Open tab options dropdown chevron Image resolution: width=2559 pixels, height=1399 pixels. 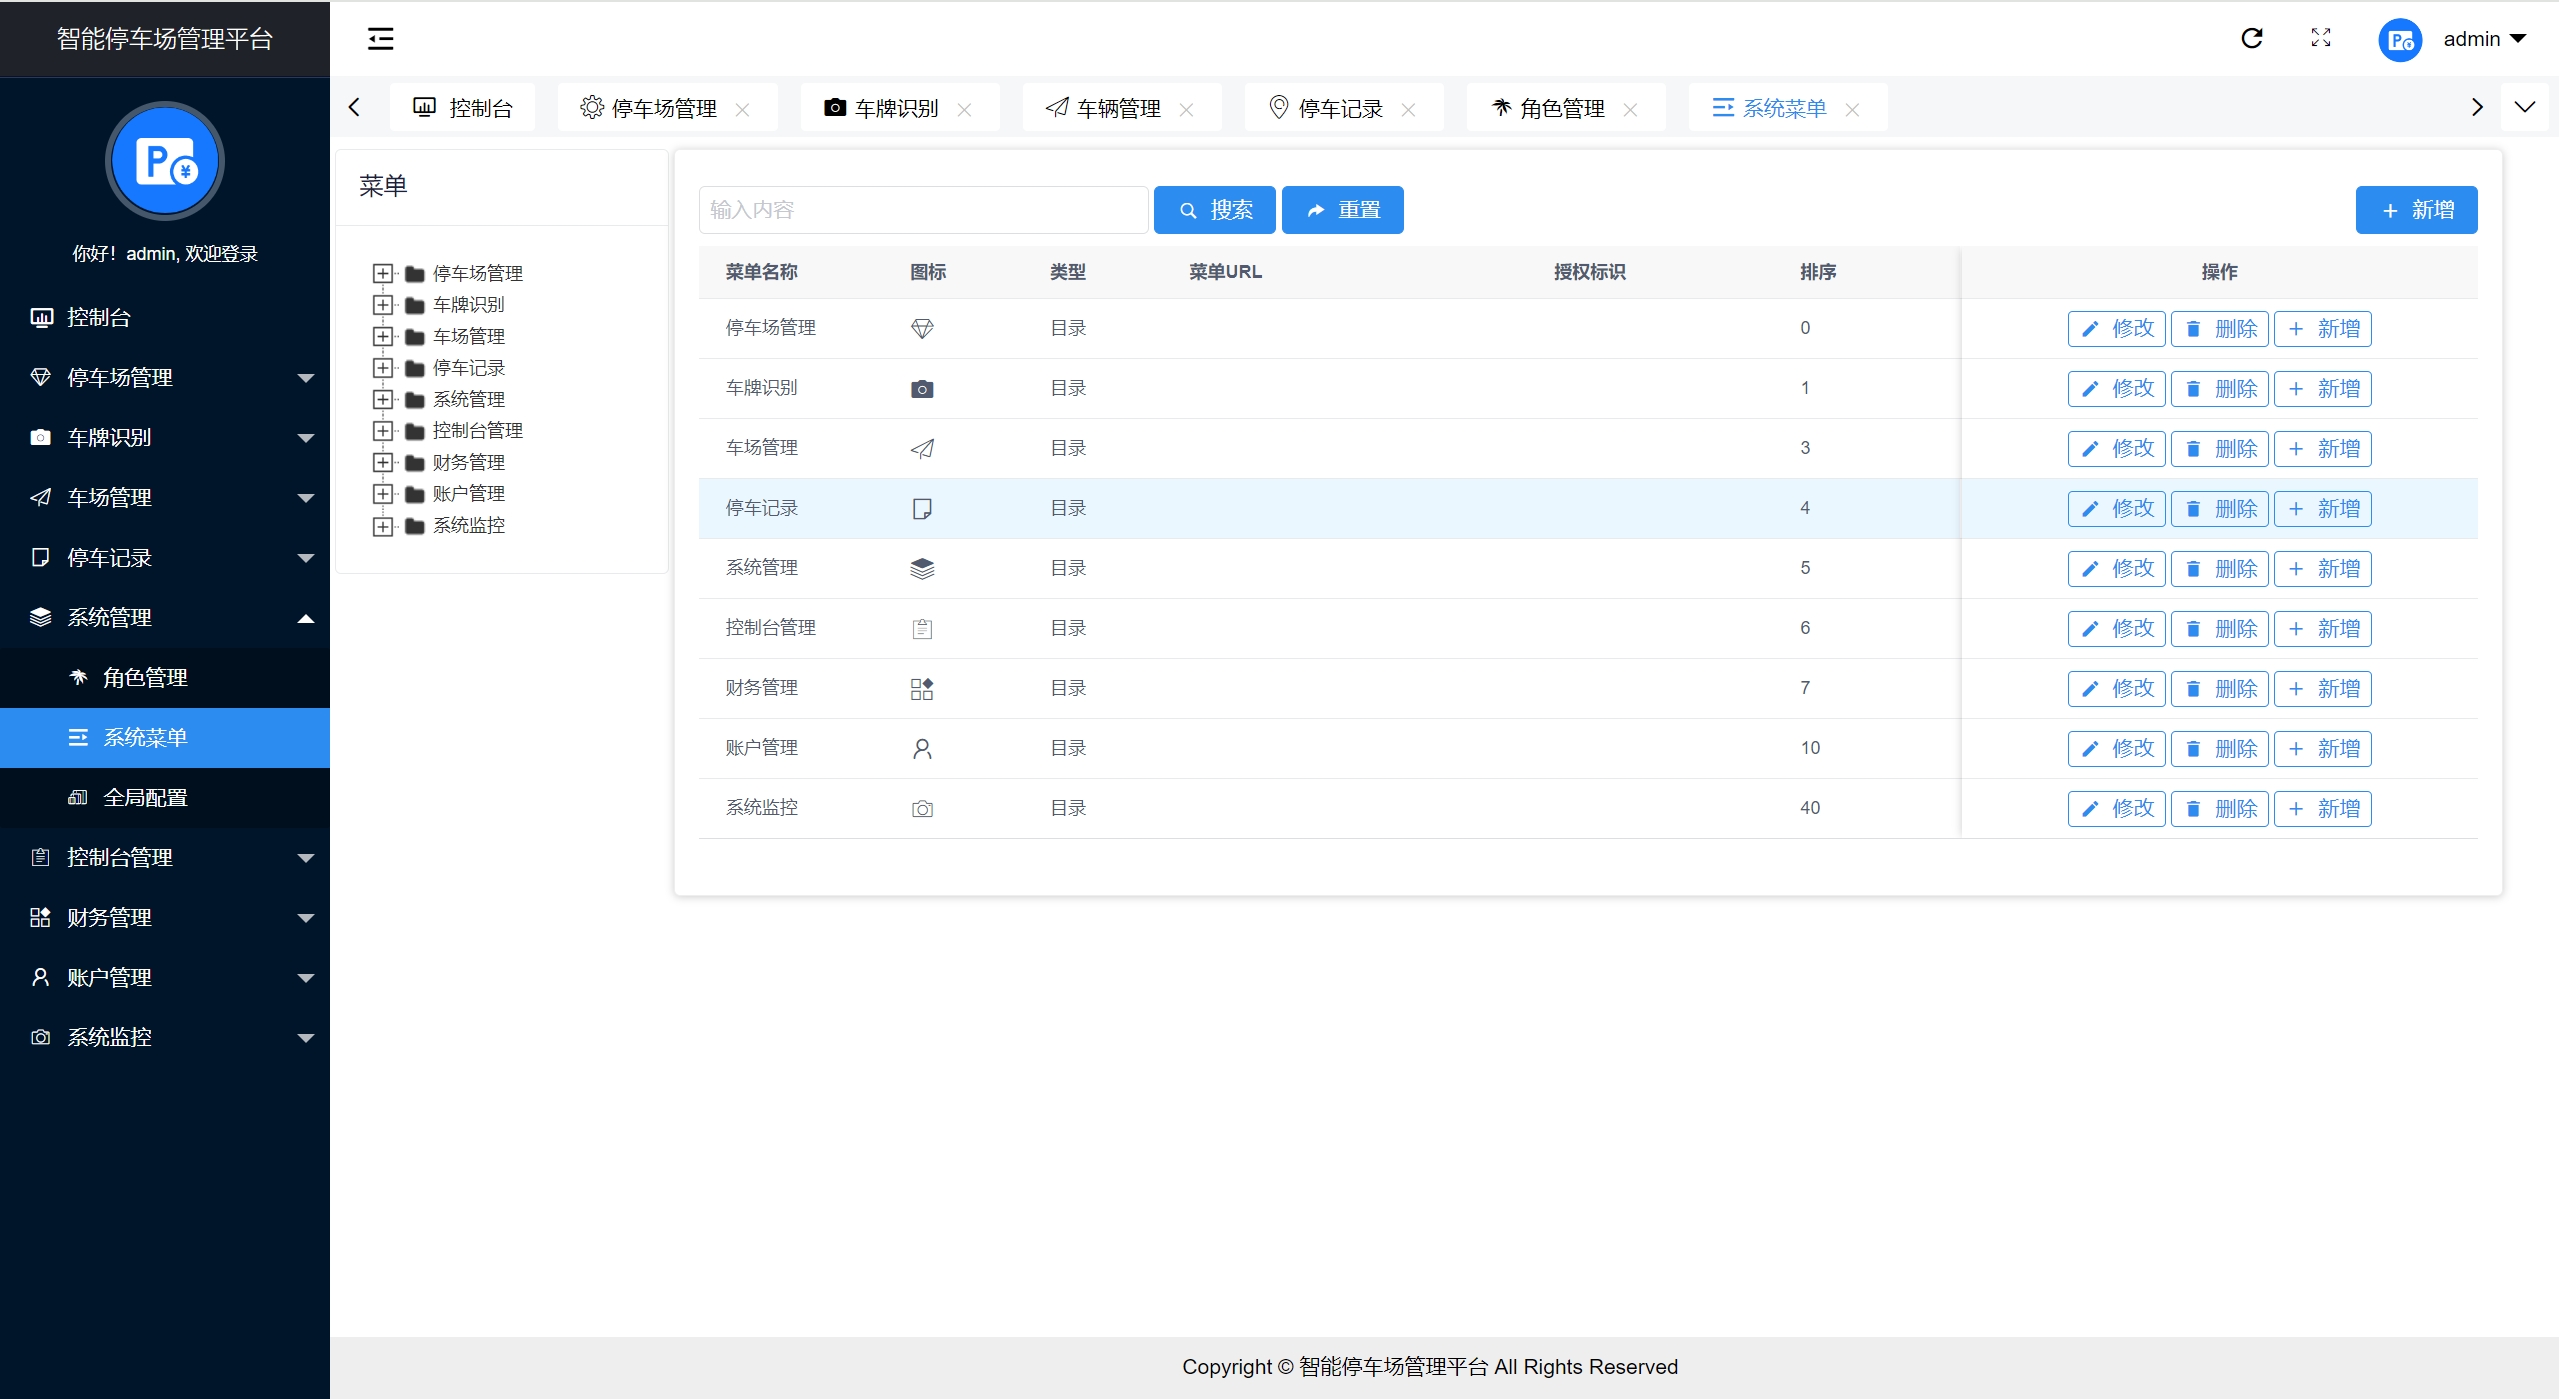2524,107
